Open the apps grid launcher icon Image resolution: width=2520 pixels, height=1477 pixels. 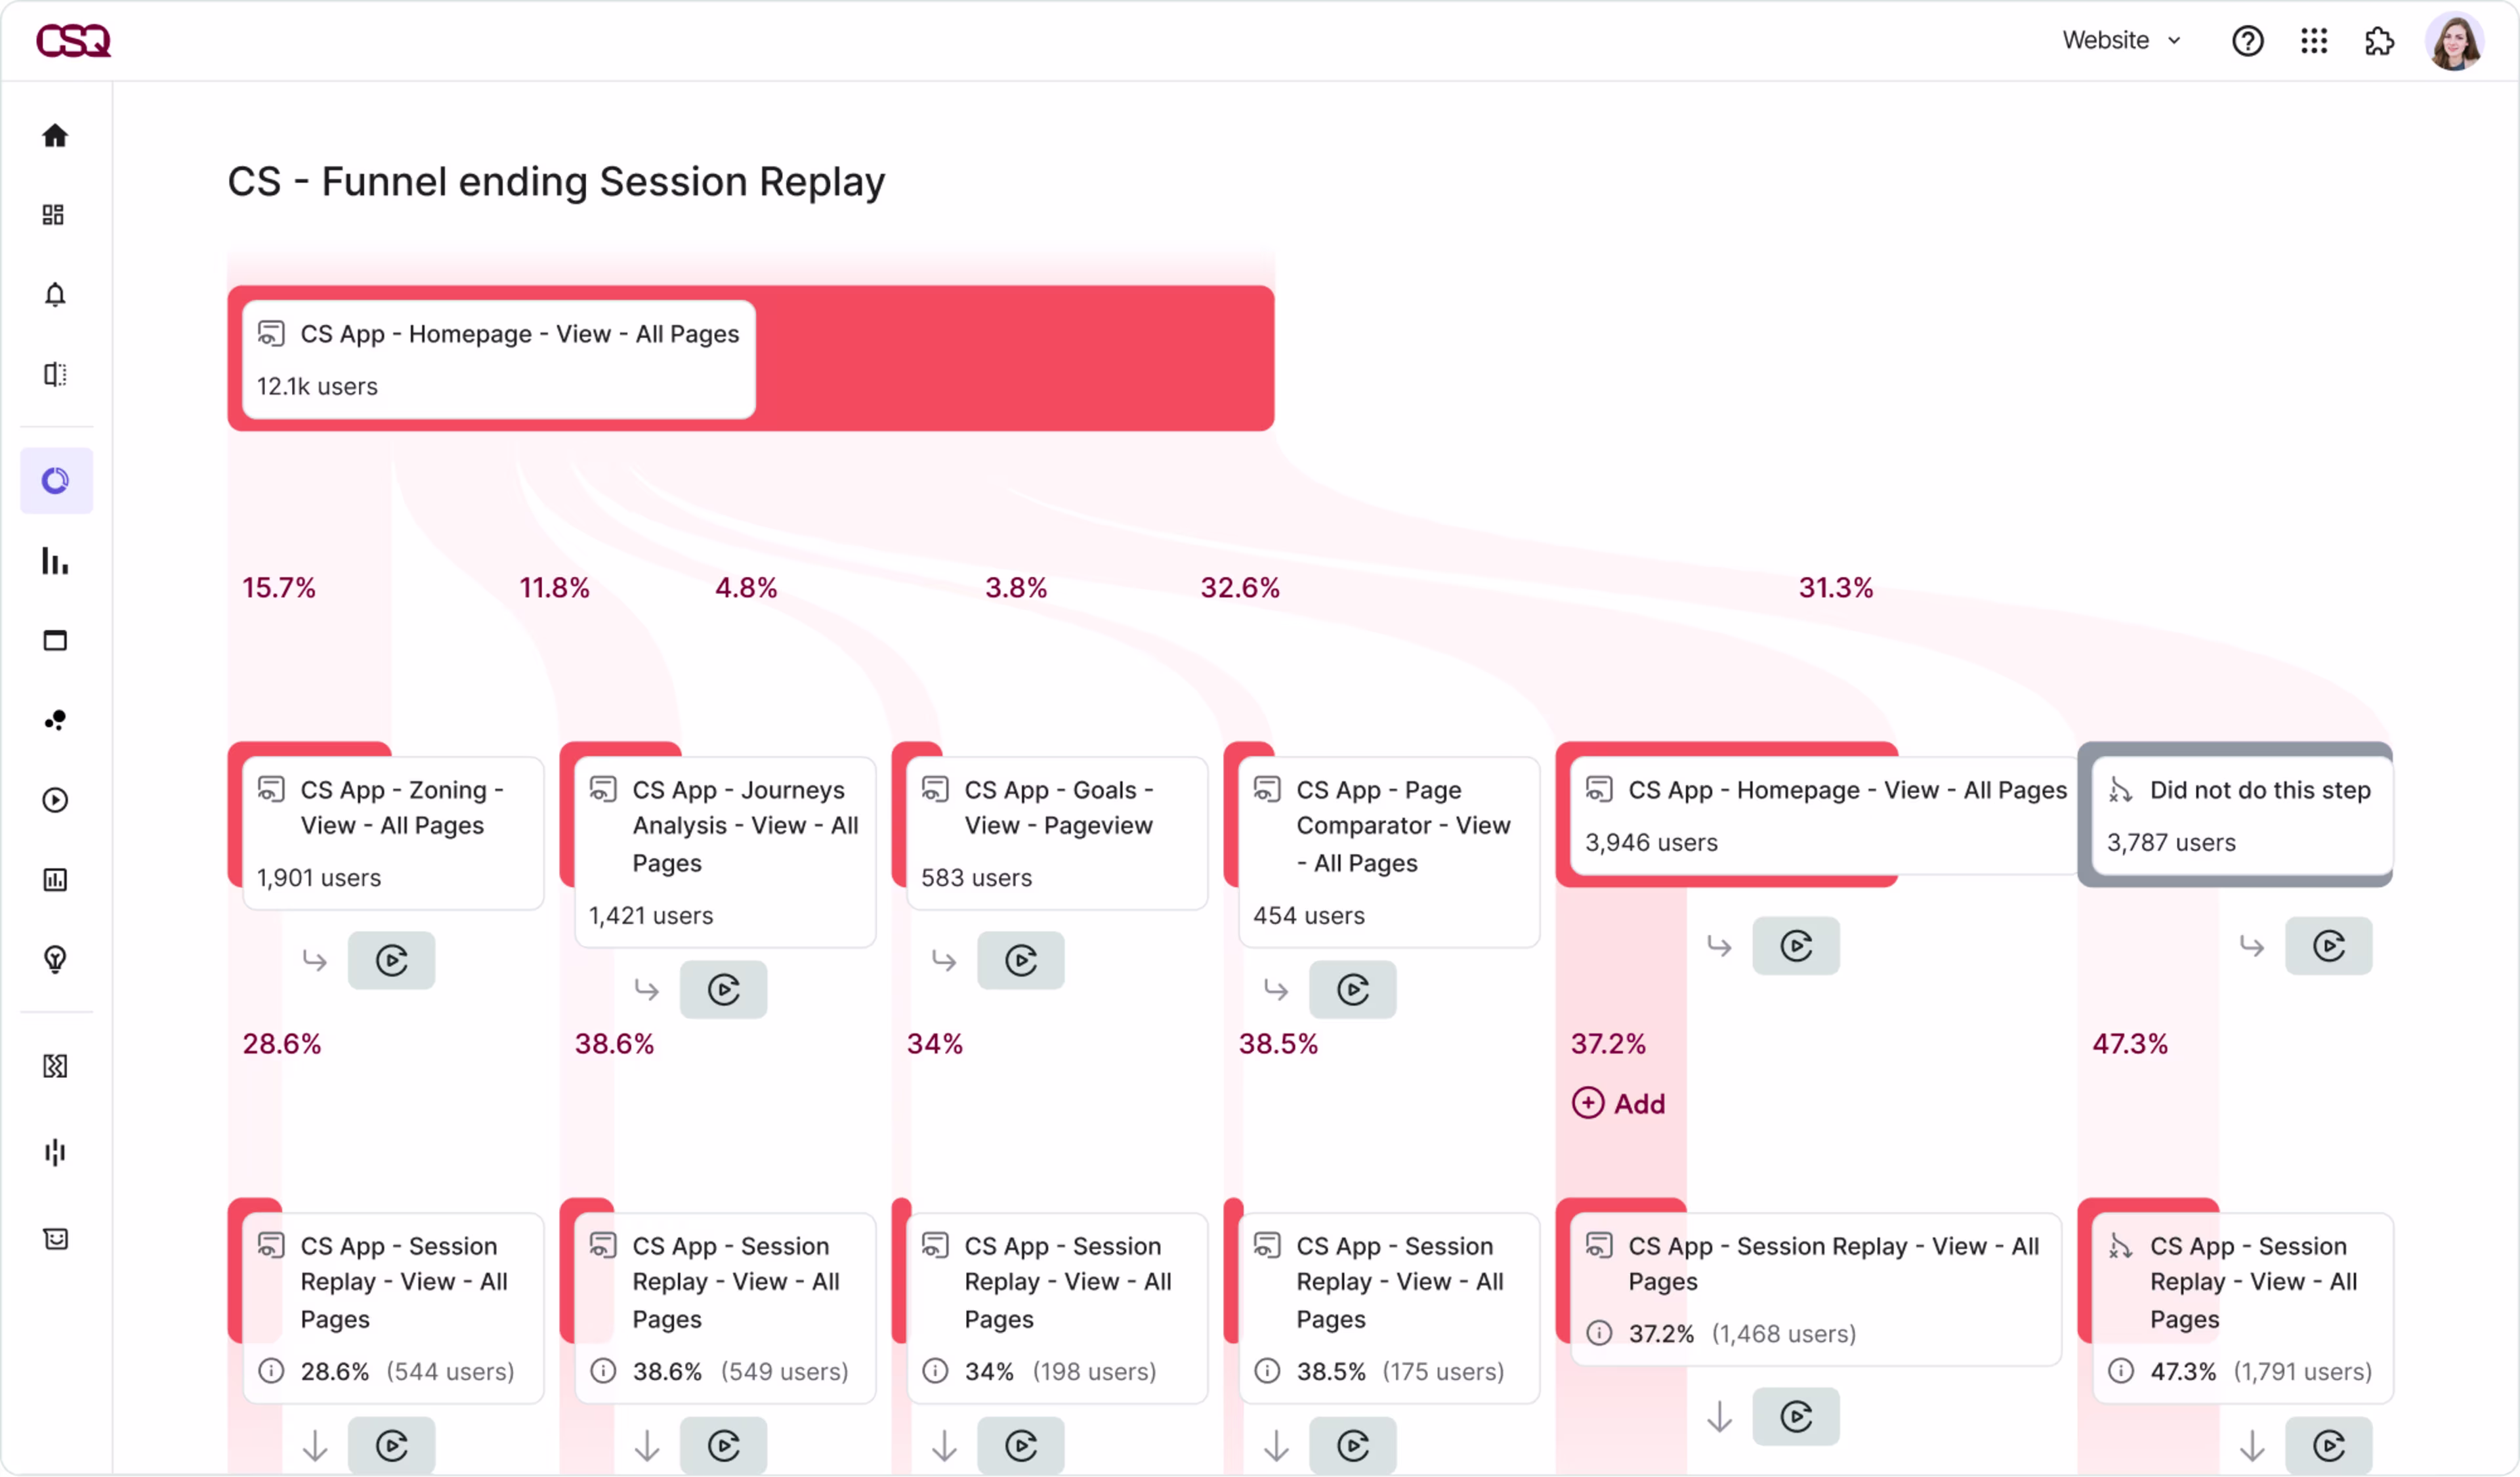pyautogui.click(x=2314, y=41)
